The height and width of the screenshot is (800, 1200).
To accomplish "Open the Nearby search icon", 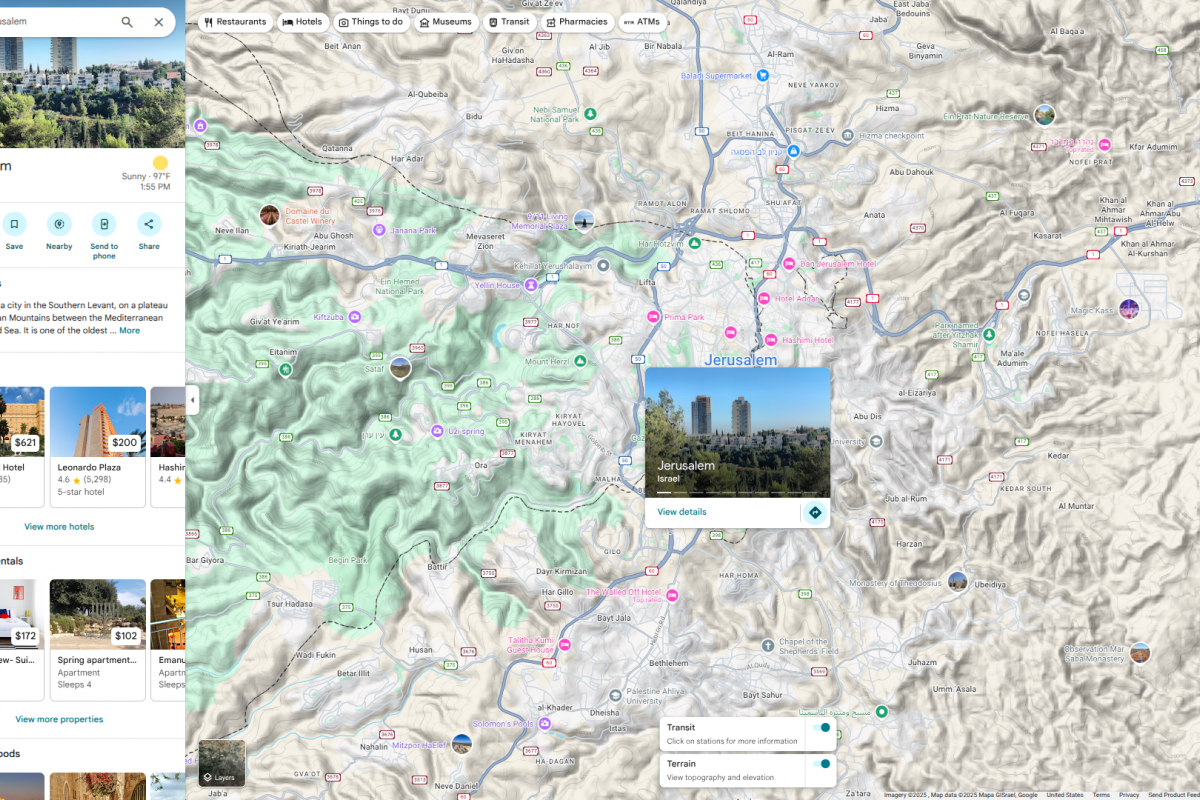I will 59,224.
